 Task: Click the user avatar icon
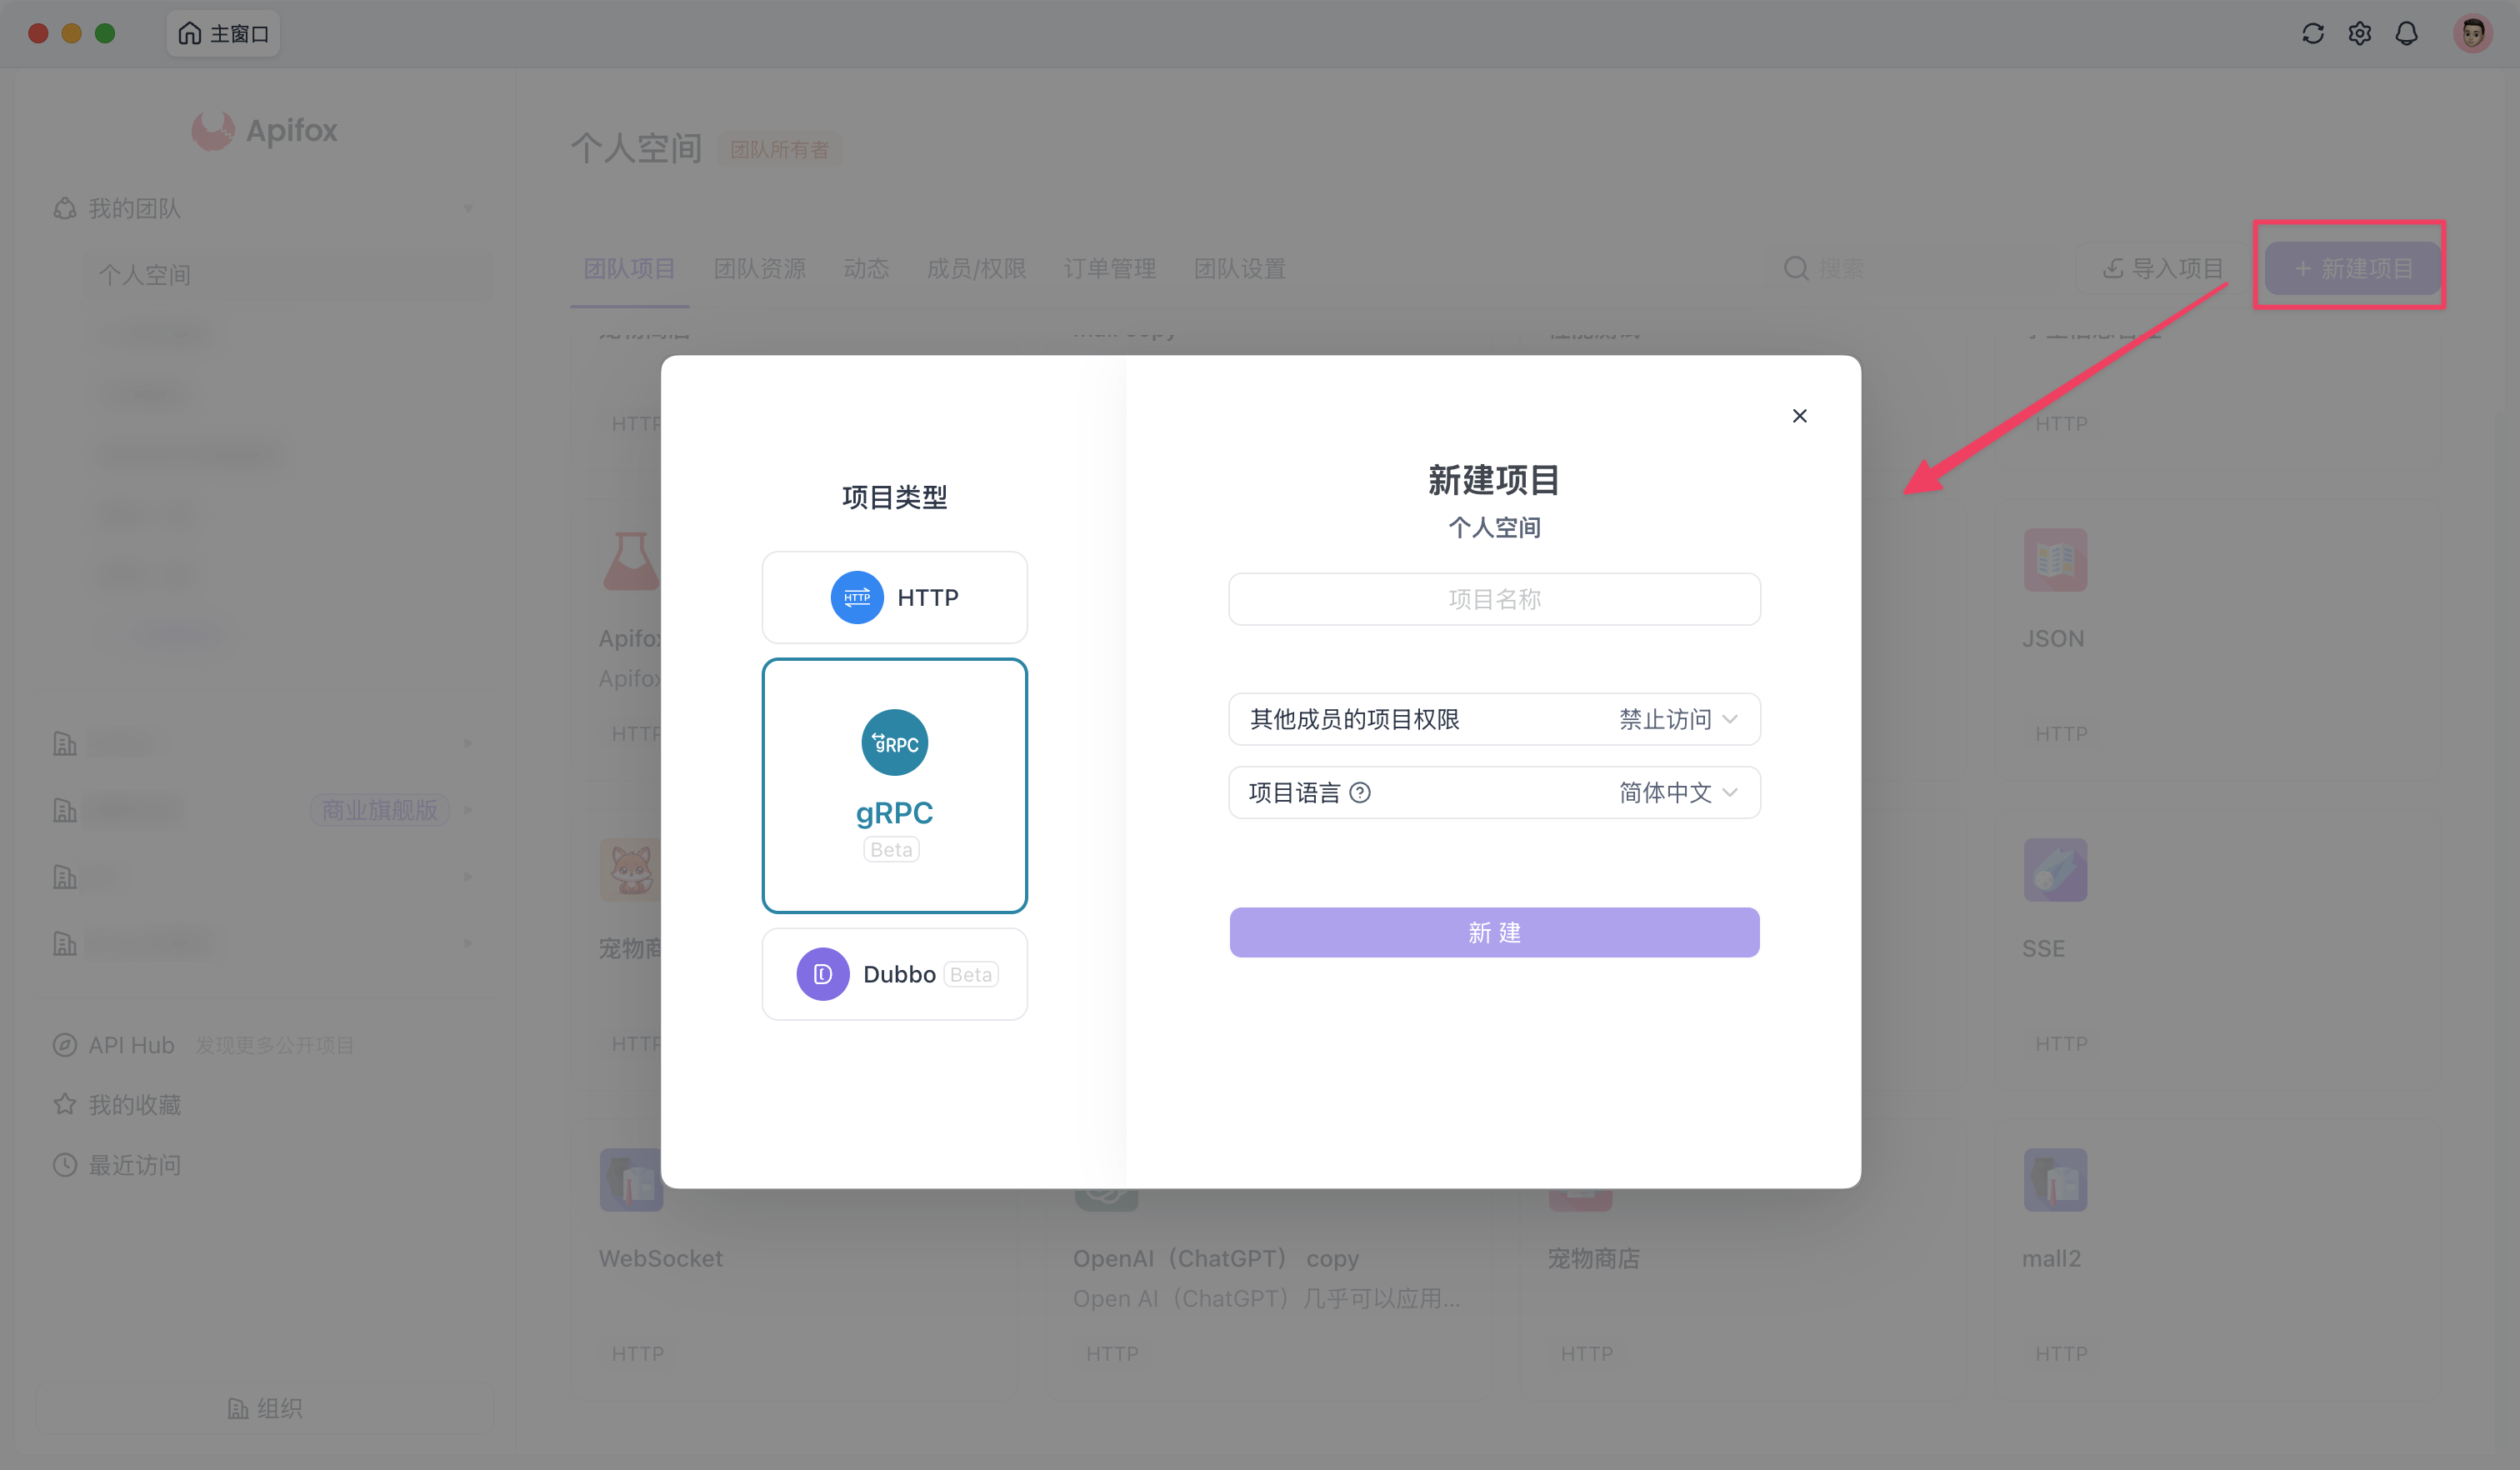2472,34
